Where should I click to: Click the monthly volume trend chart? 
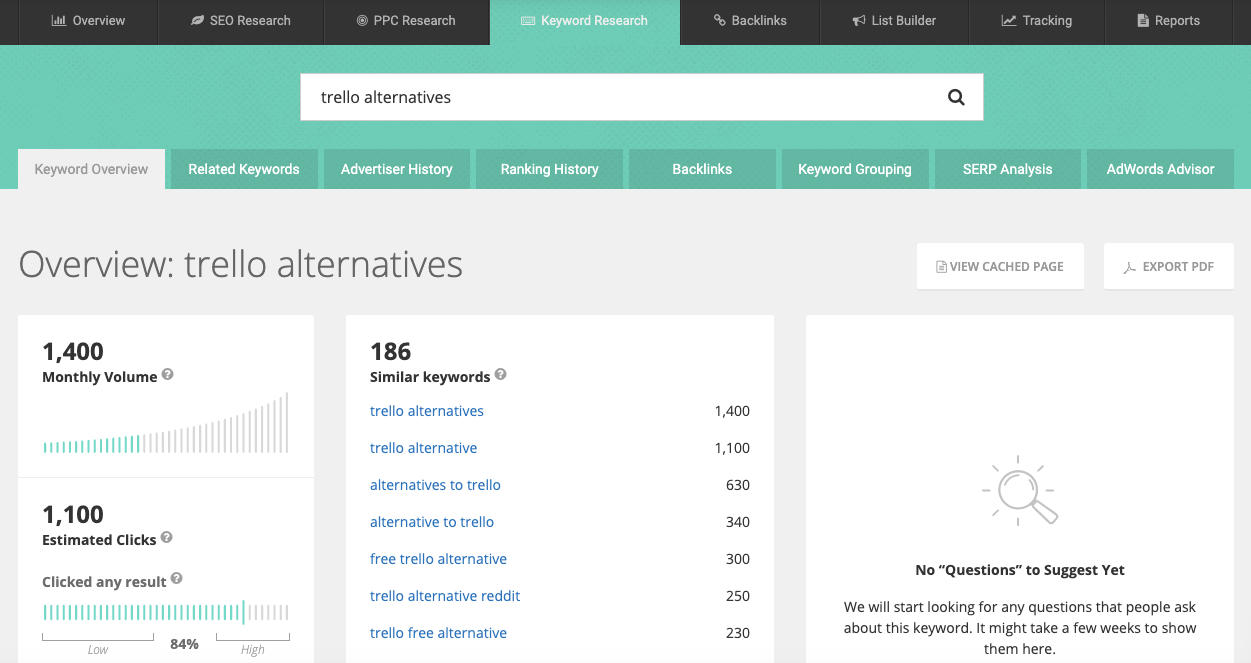pyautogui.click(x=166, y=423)
